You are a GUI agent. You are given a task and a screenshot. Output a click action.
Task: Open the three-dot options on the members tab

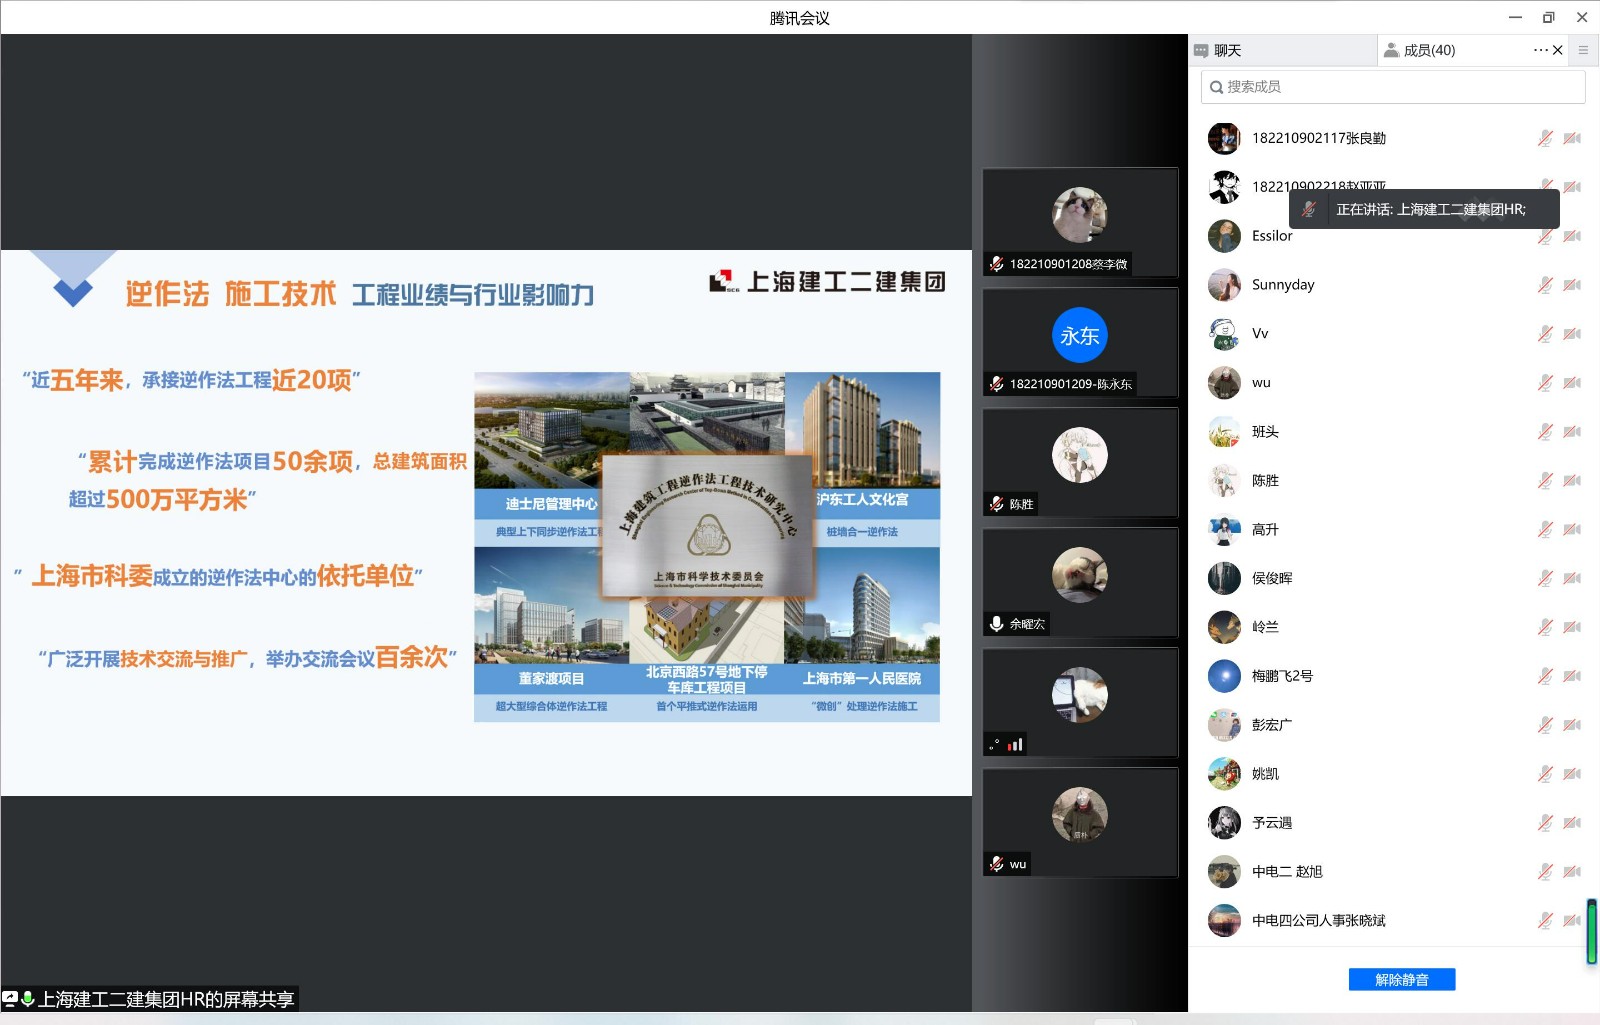pos(1540,50)
